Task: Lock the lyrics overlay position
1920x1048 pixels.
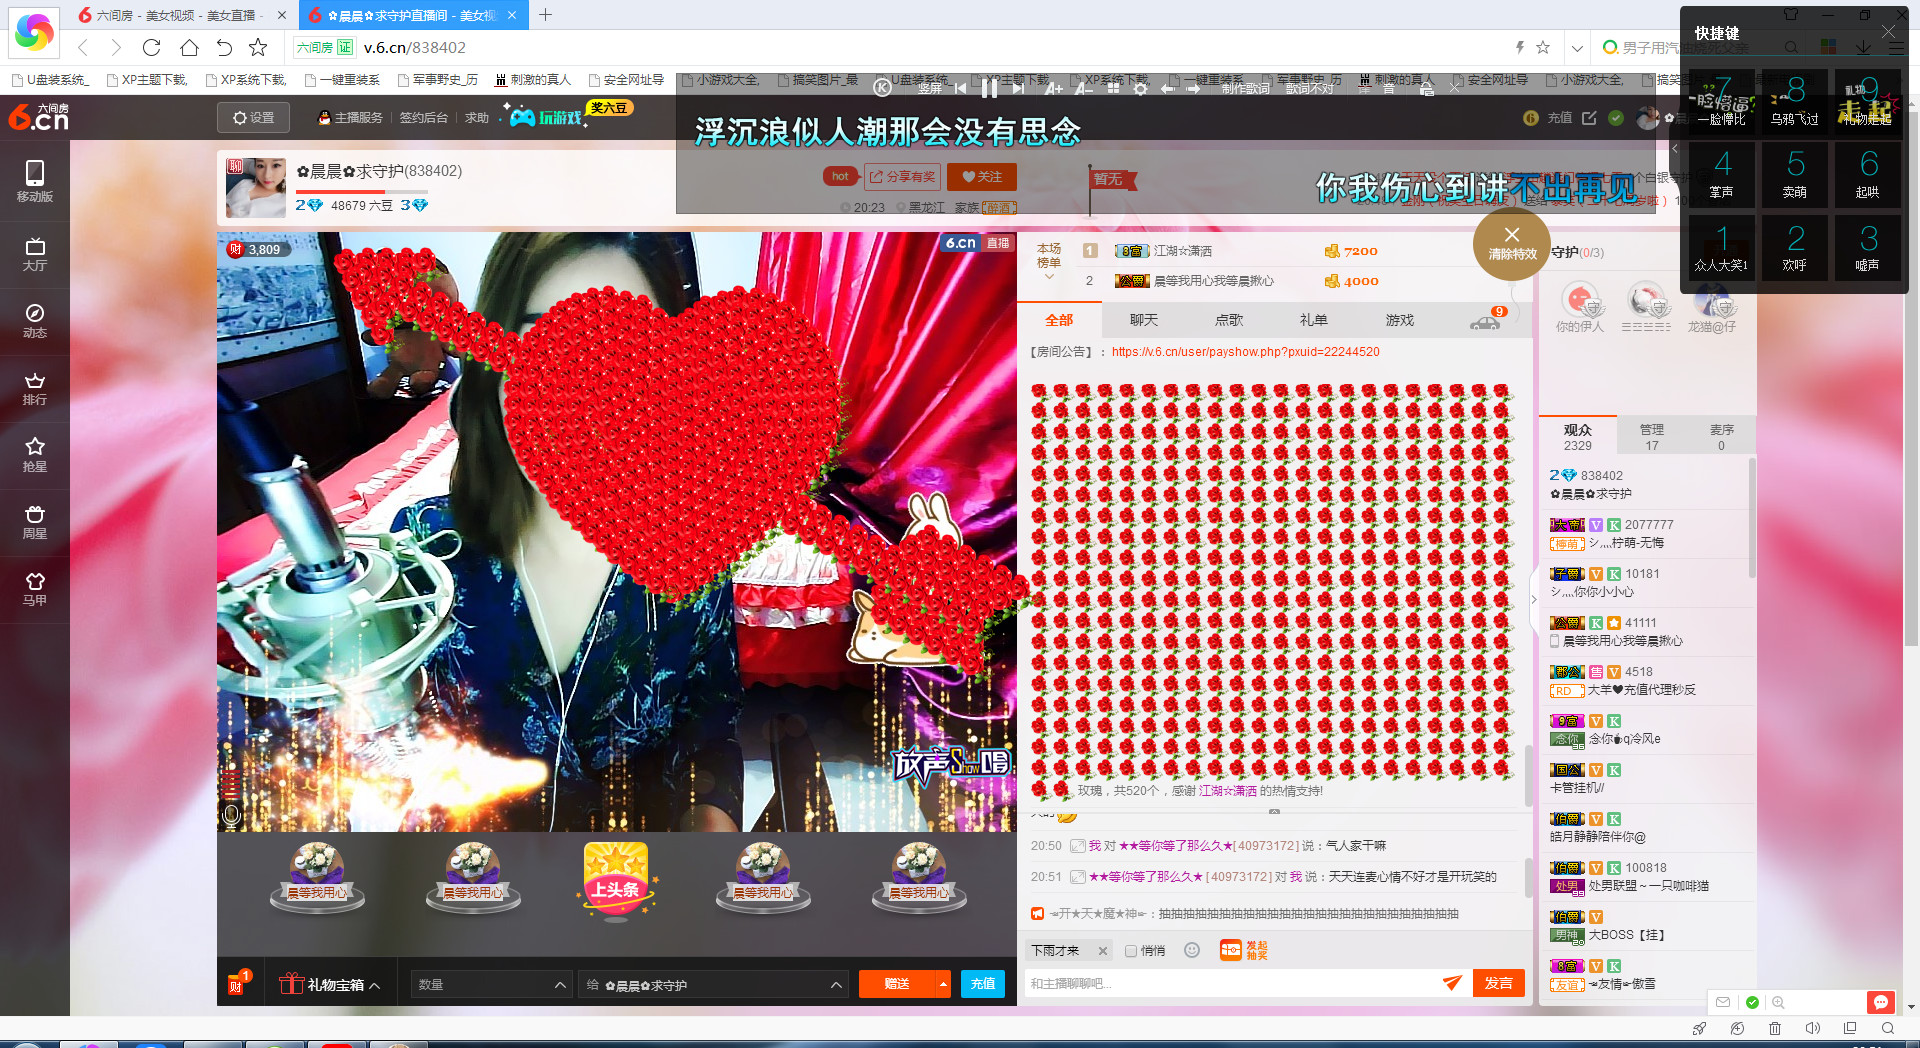Action: click(1426, 88)
